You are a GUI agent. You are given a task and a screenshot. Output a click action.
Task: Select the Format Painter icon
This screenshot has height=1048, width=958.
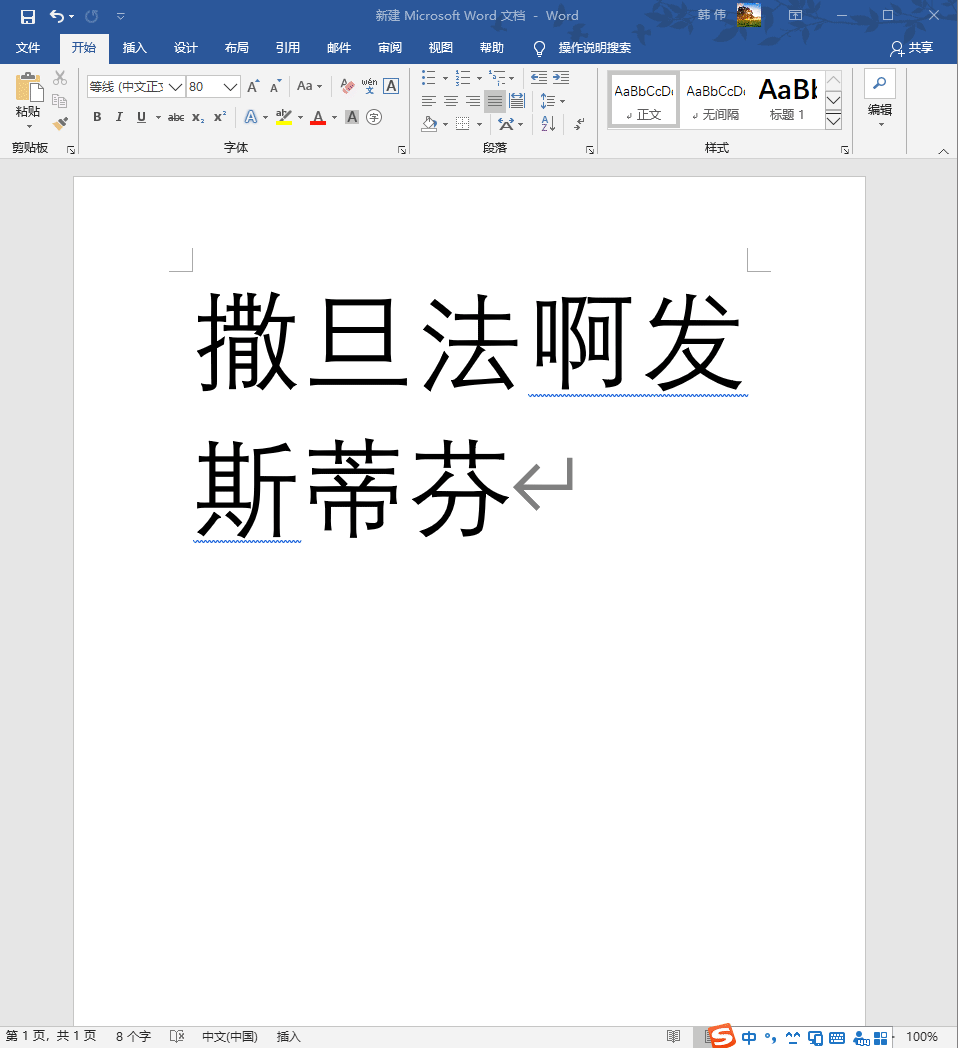59,123
